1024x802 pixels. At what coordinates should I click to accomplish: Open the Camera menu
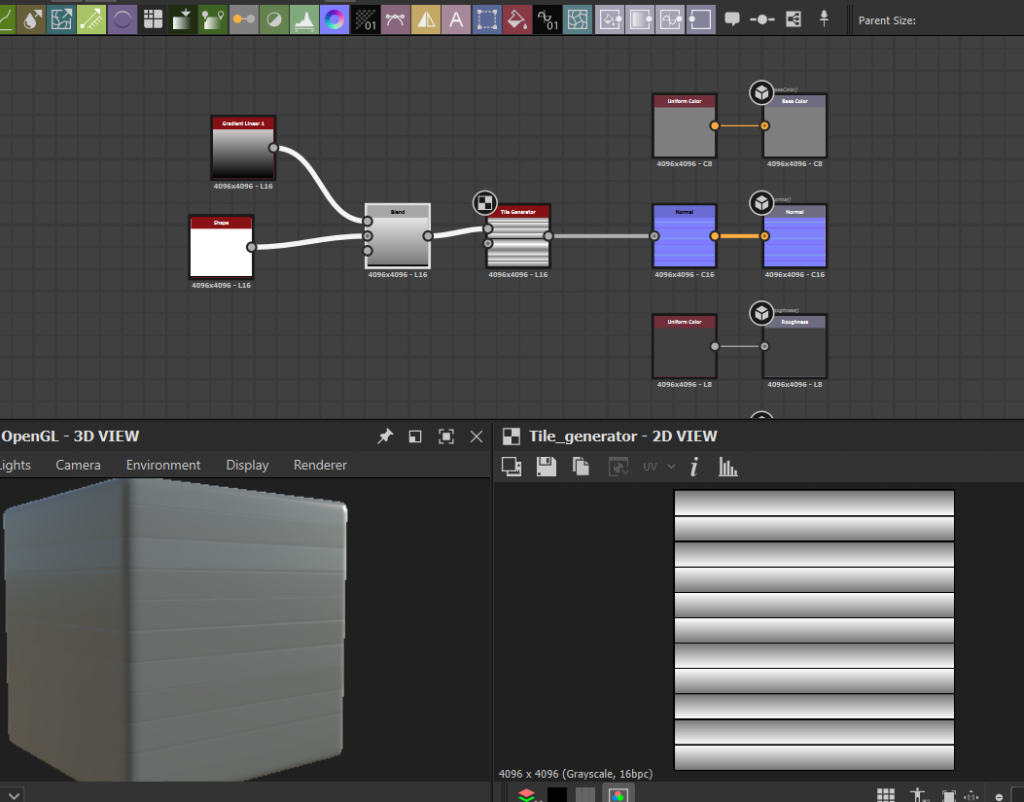click(78, 465)
